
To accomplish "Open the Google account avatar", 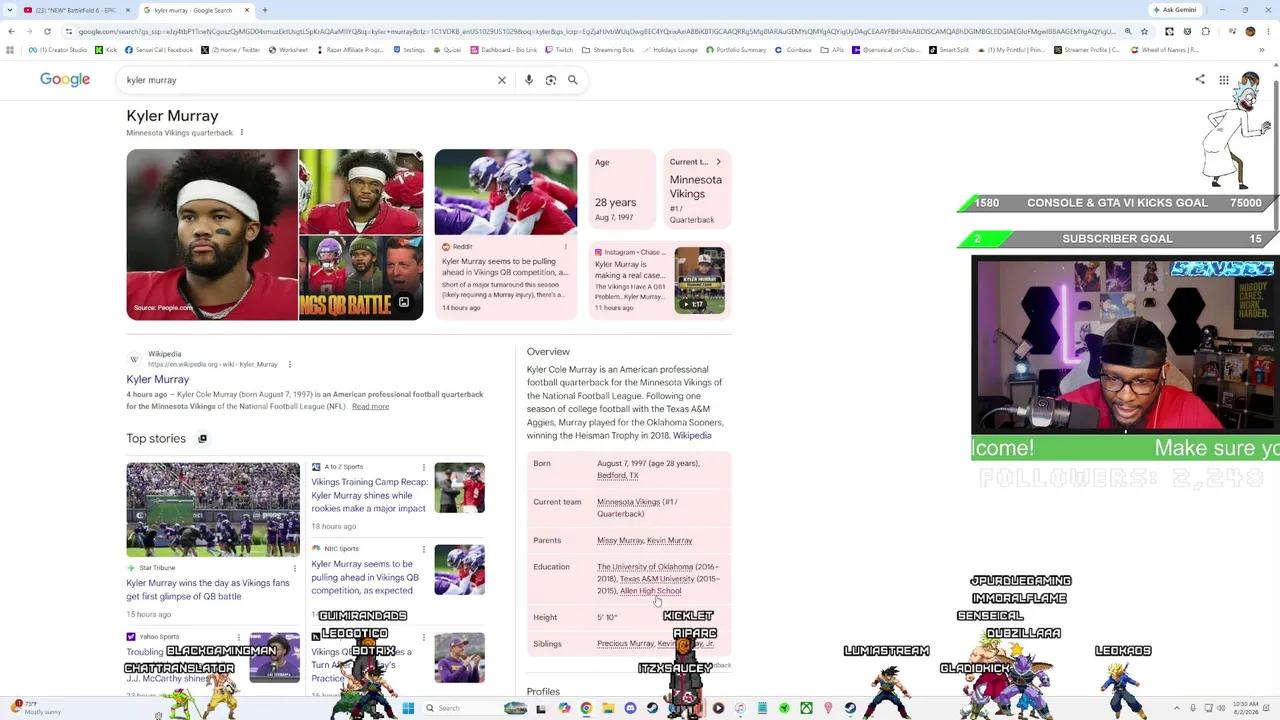I will [x=1250, y=80].
